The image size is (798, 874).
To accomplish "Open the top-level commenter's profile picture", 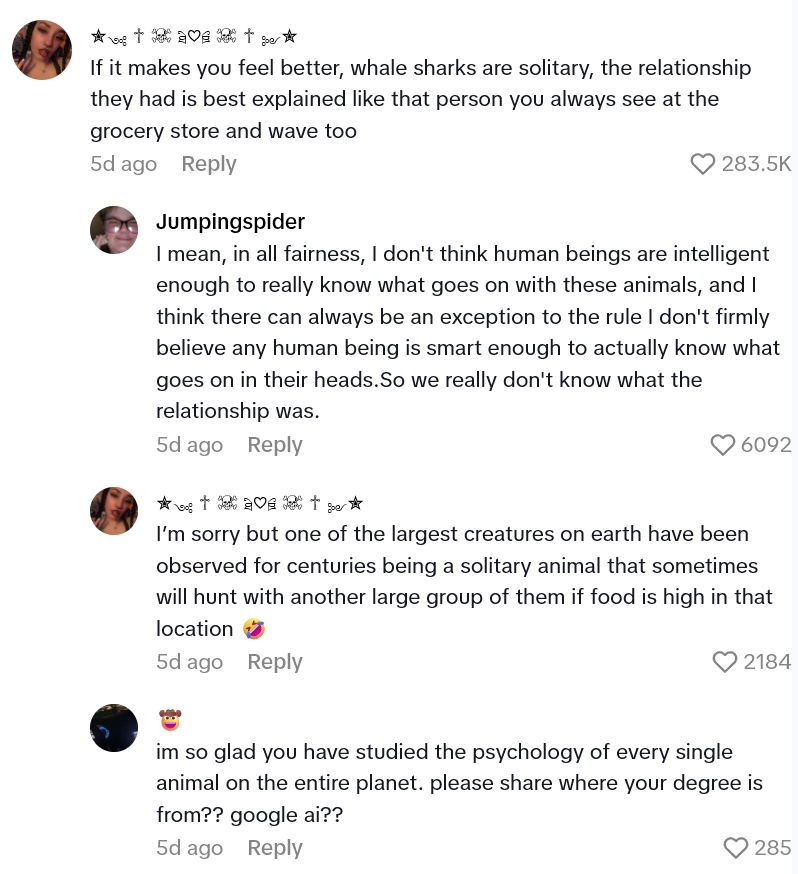I will point(42,50).
